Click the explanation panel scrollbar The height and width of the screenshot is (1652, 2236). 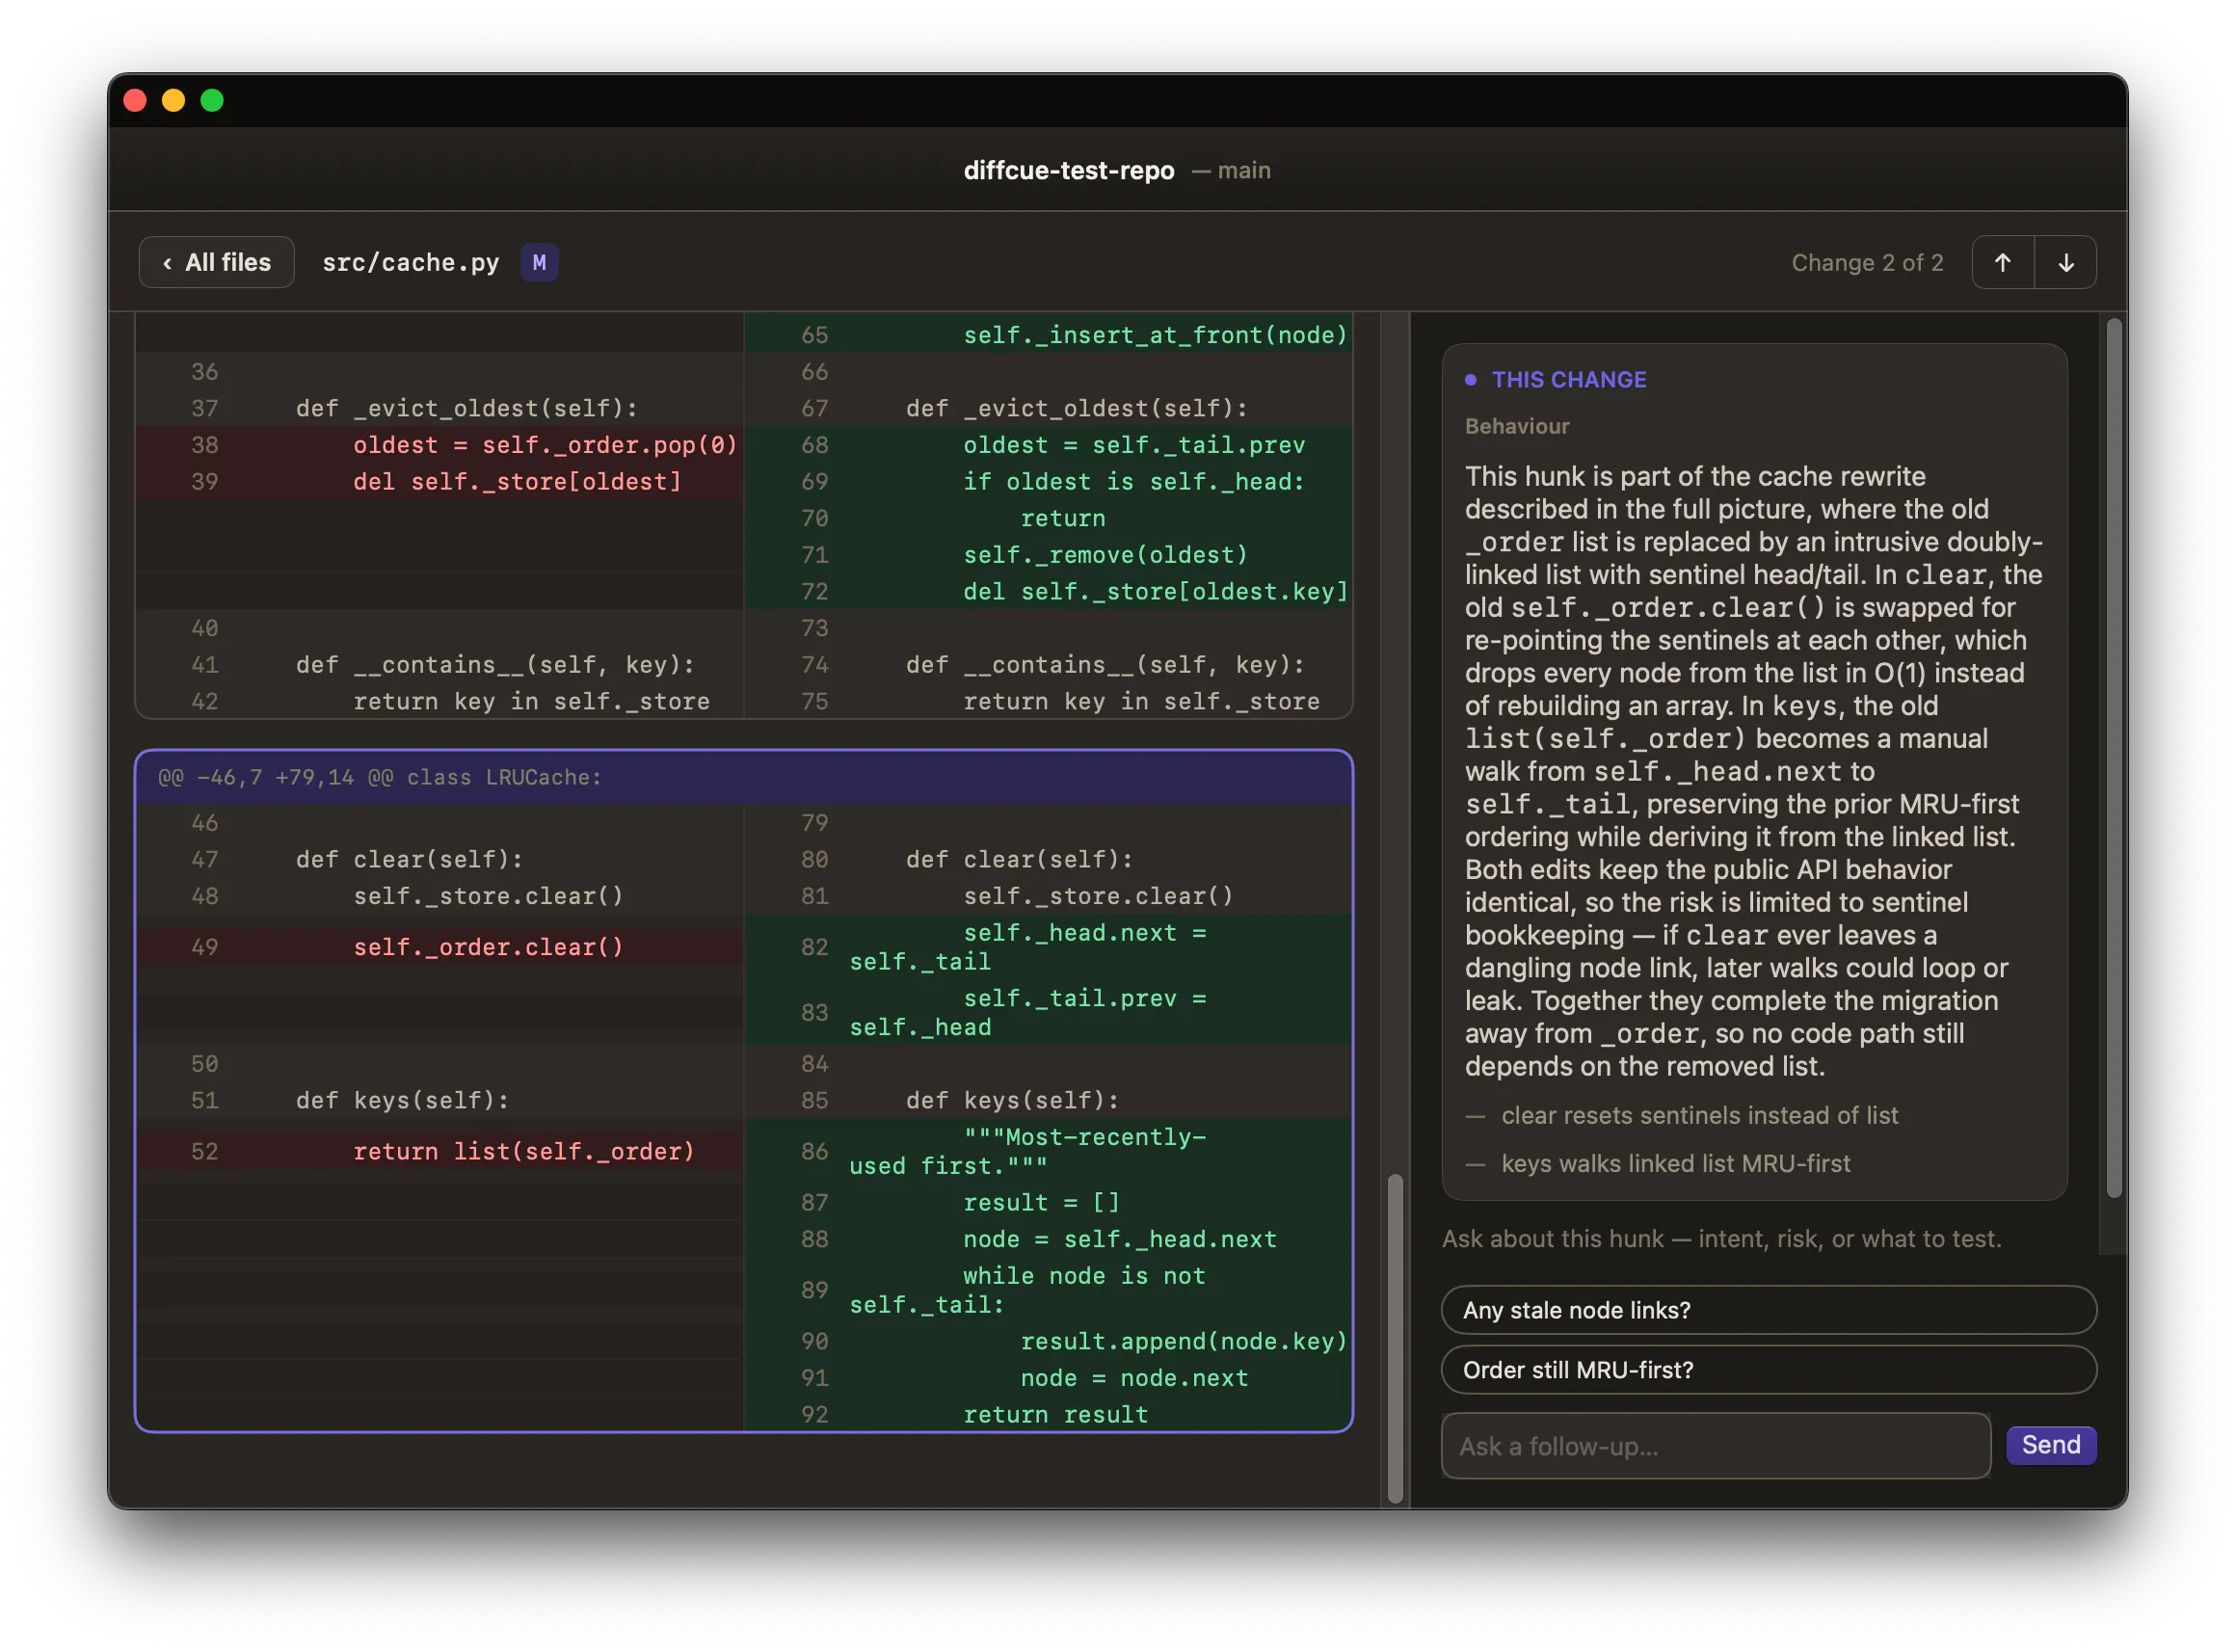(2113, 758)
